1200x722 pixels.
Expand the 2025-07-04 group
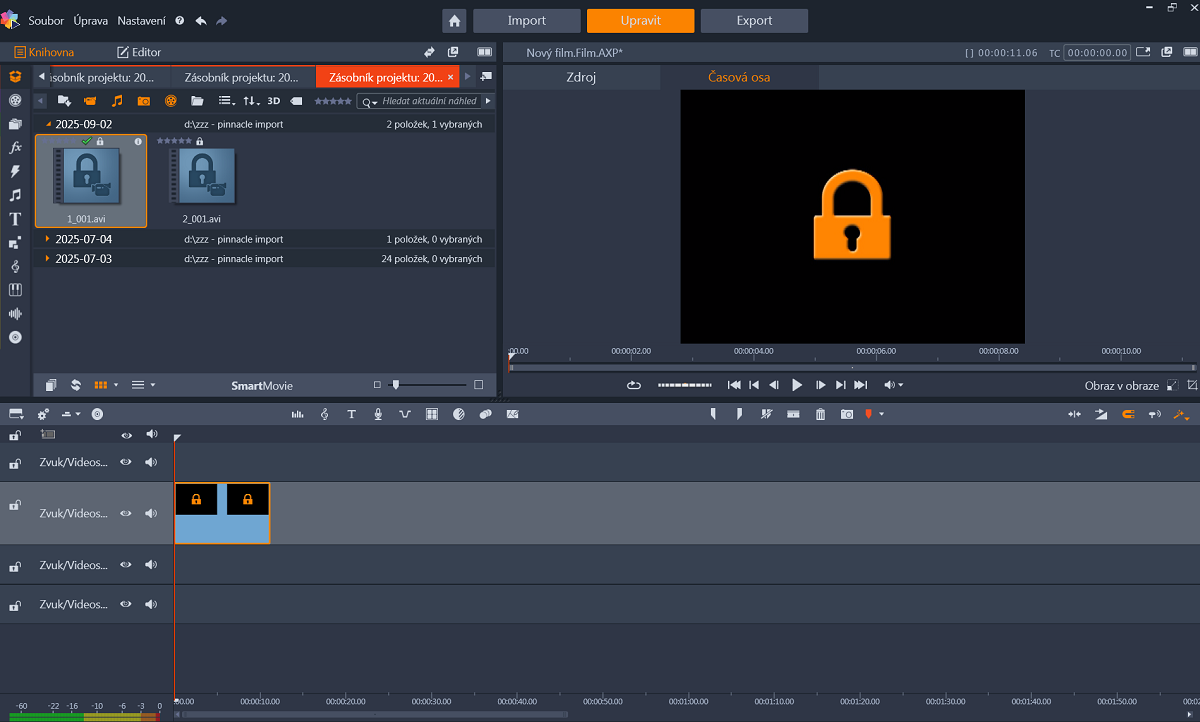tap(47, 239)
